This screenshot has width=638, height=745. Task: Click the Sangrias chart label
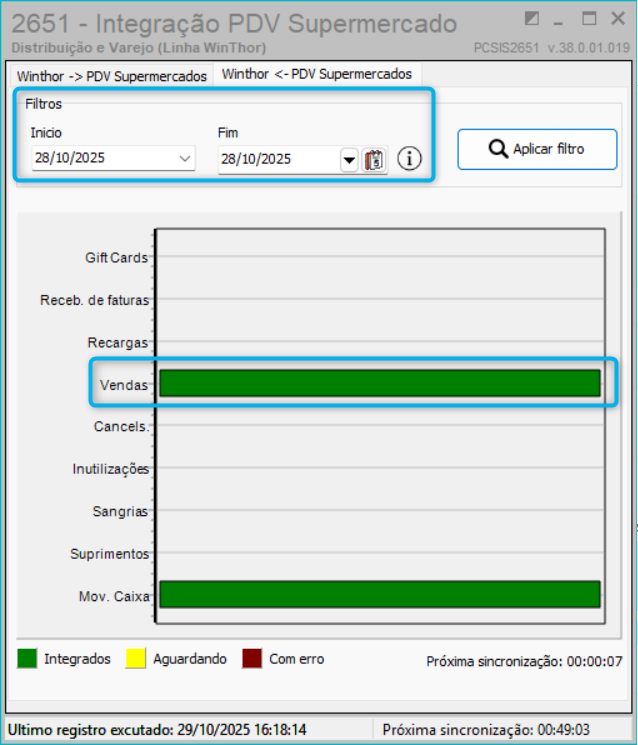[x=120, y=511]
